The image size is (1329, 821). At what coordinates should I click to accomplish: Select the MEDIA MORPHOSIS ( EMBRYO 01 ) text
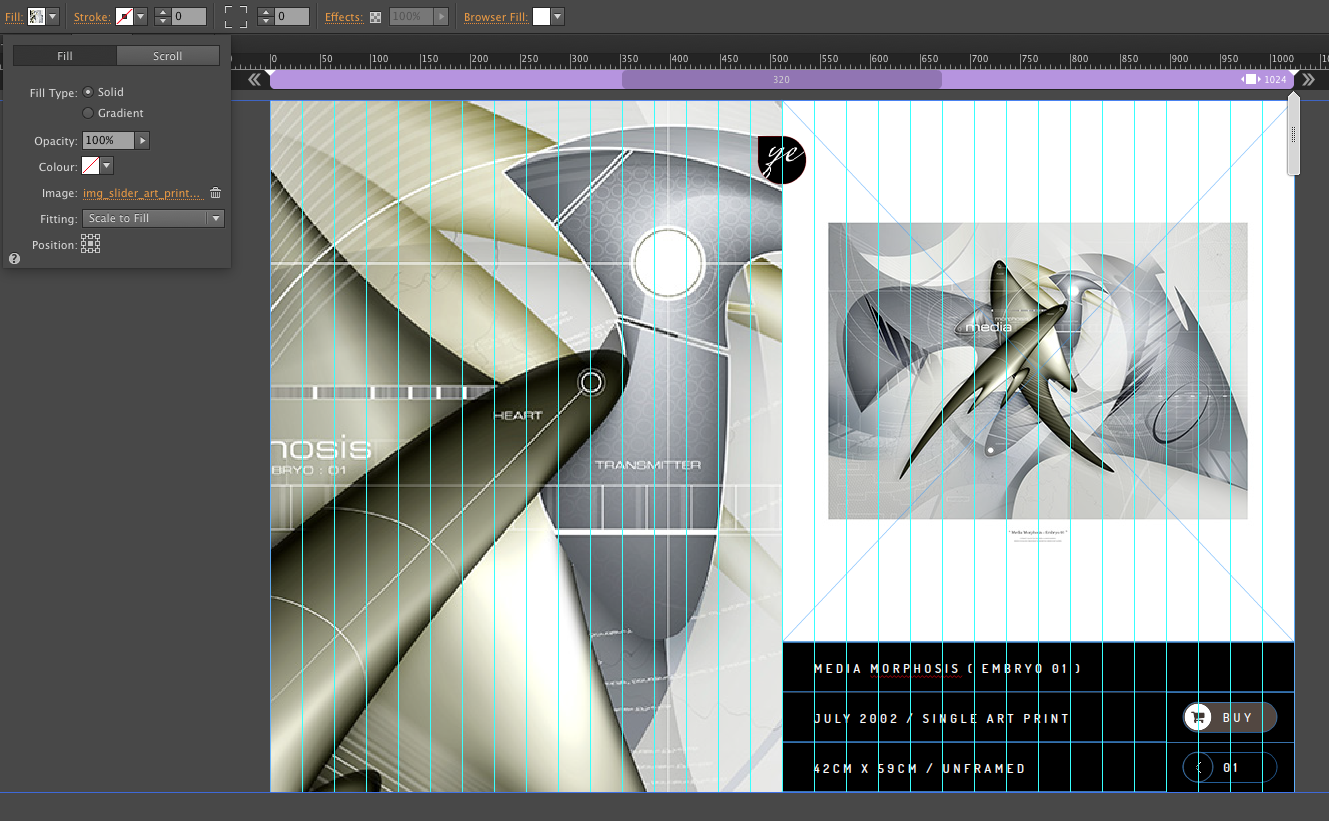948,669
